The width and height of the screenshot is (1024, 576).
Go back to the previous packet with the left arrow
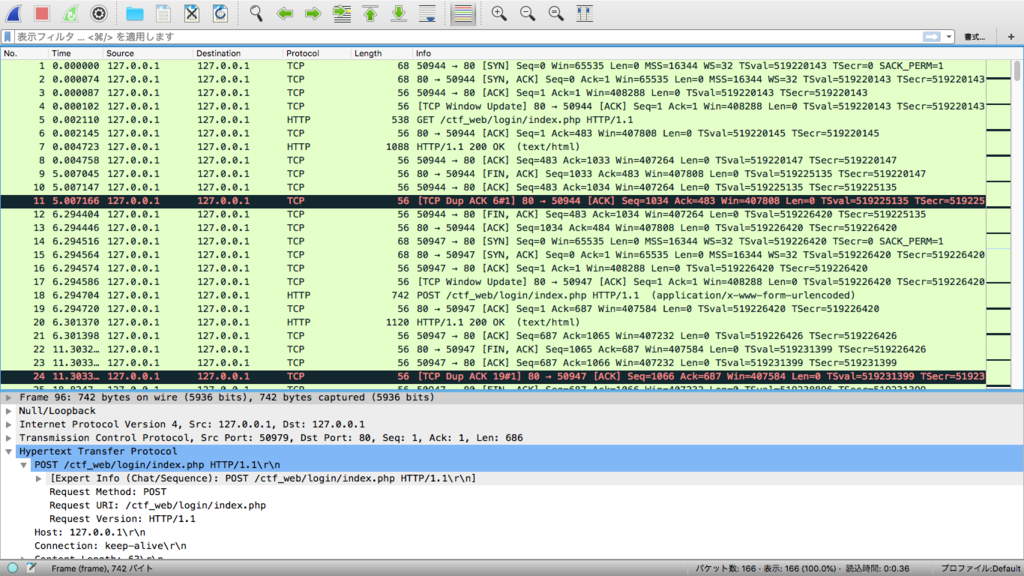tap(285, 13)
